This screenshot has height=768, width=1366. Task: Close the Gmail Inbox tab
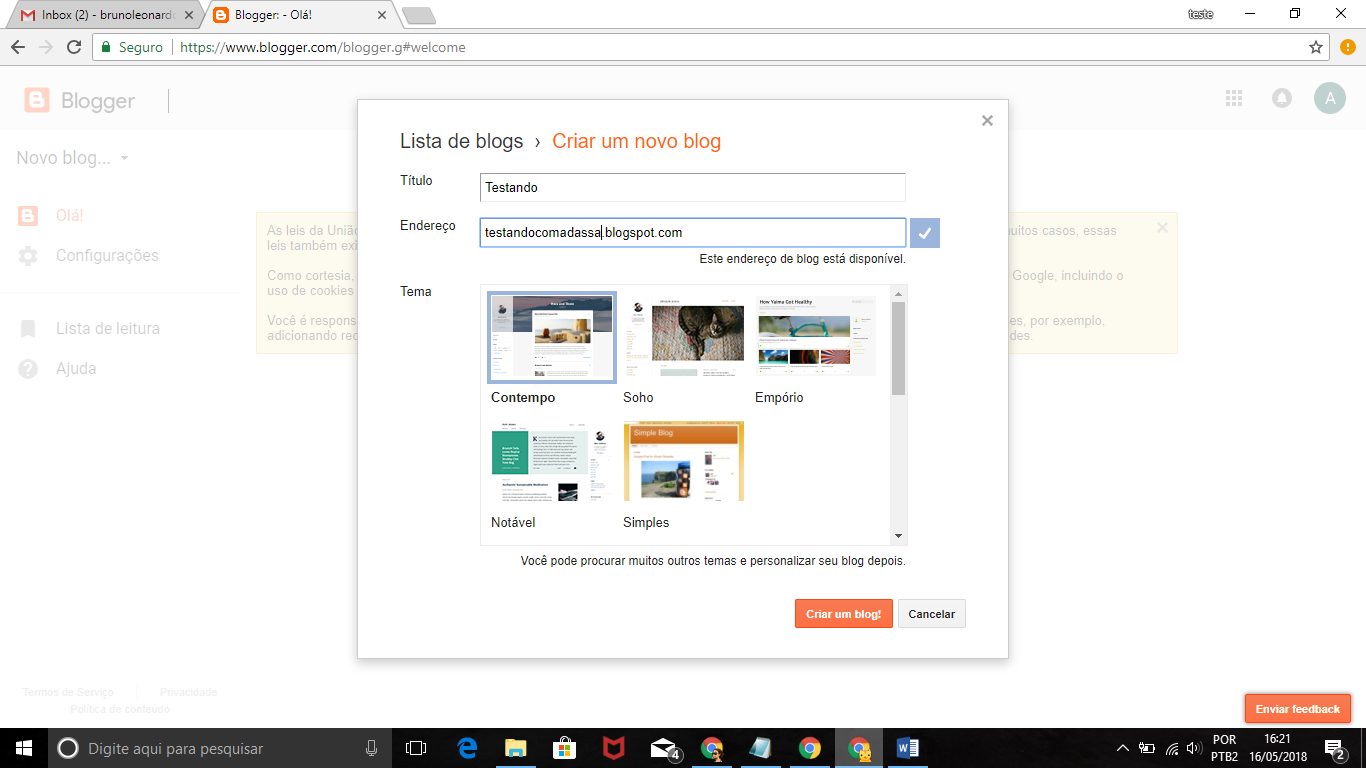(189, 15)
